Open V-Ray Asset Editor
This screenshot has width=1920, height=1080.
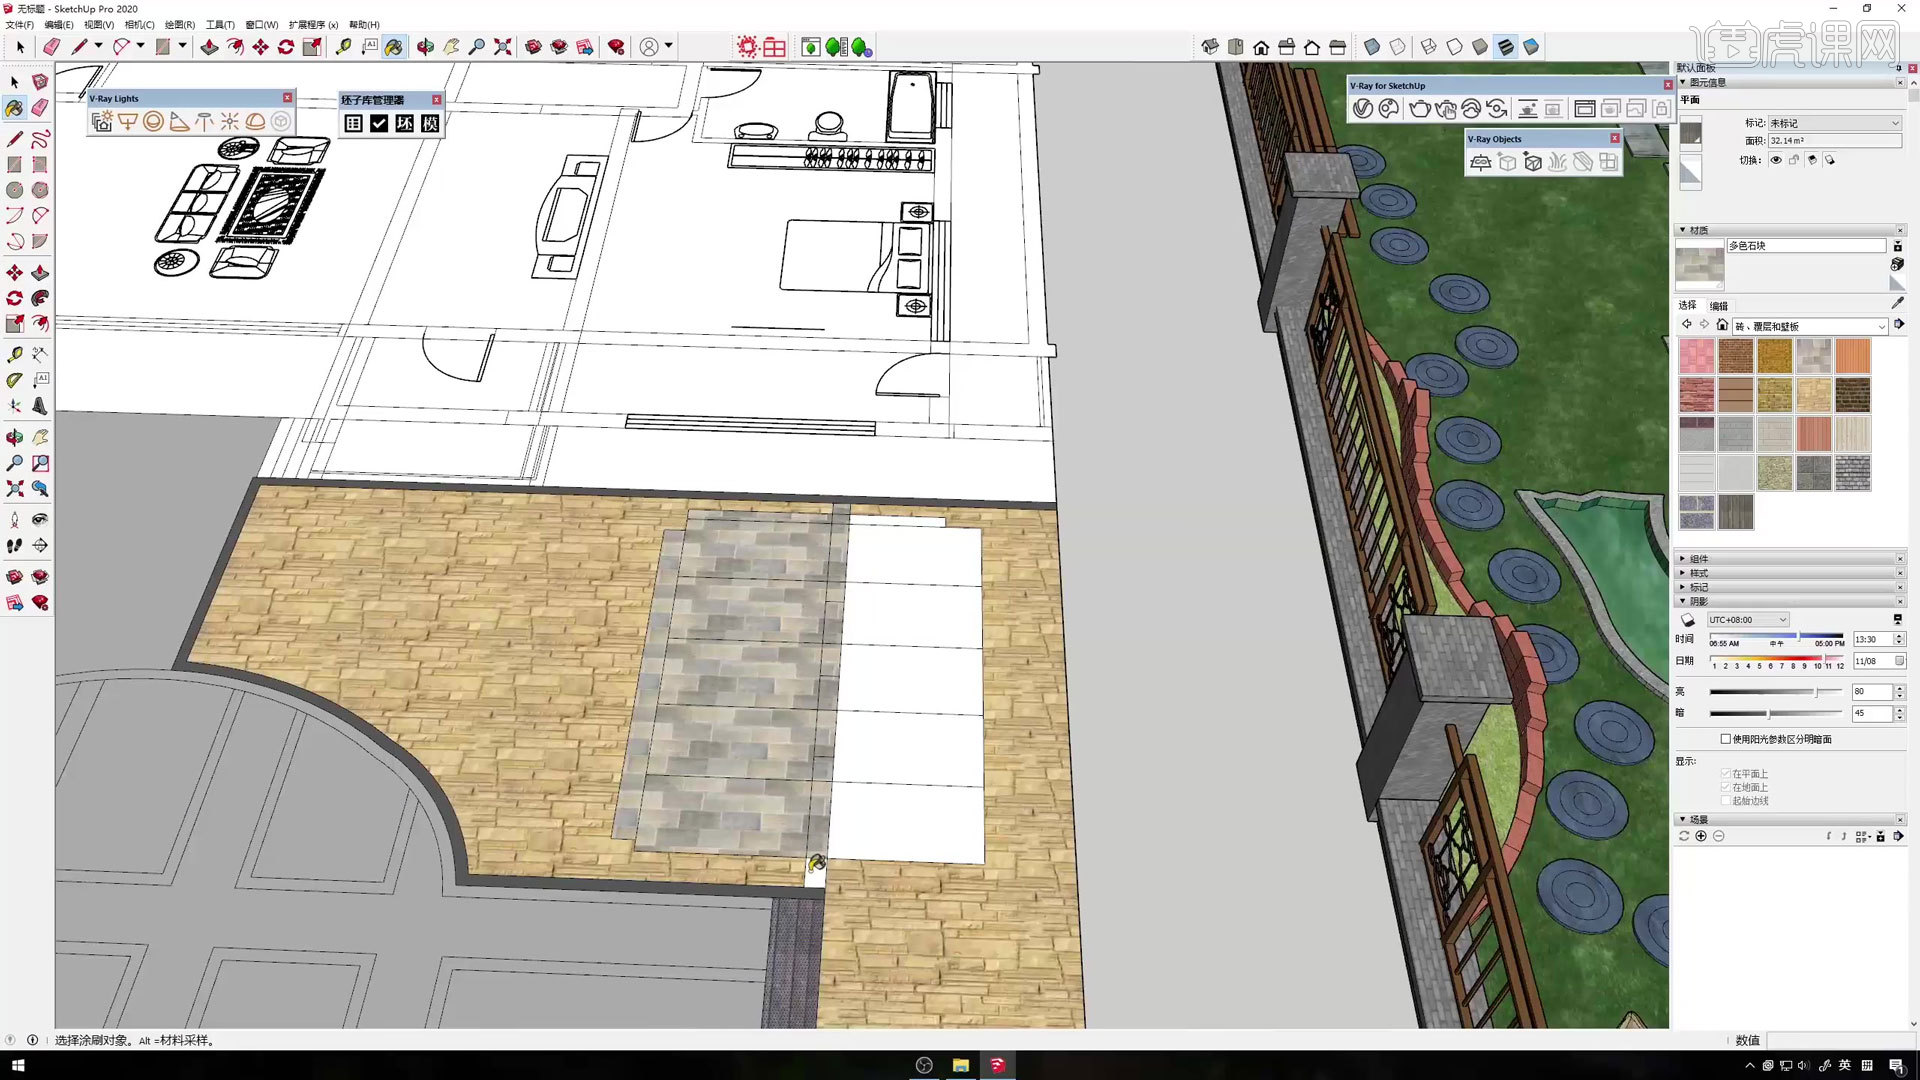[1363, 109]
